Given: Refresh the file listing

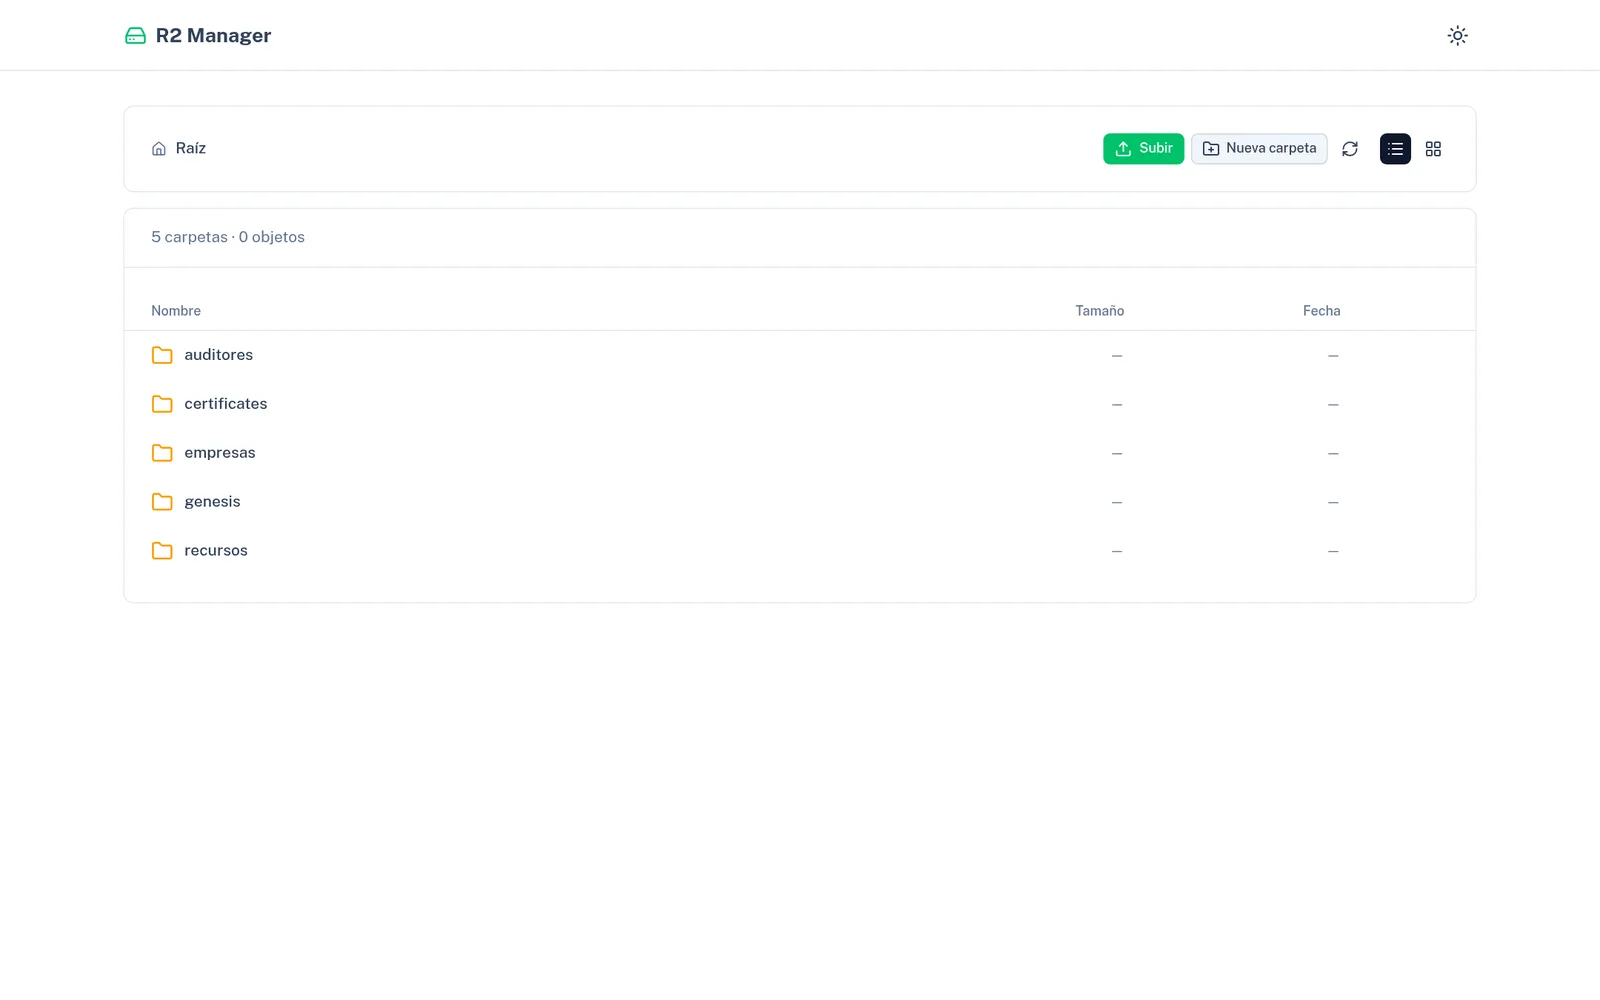Looking at the screenshot, I should [1349, 149].
